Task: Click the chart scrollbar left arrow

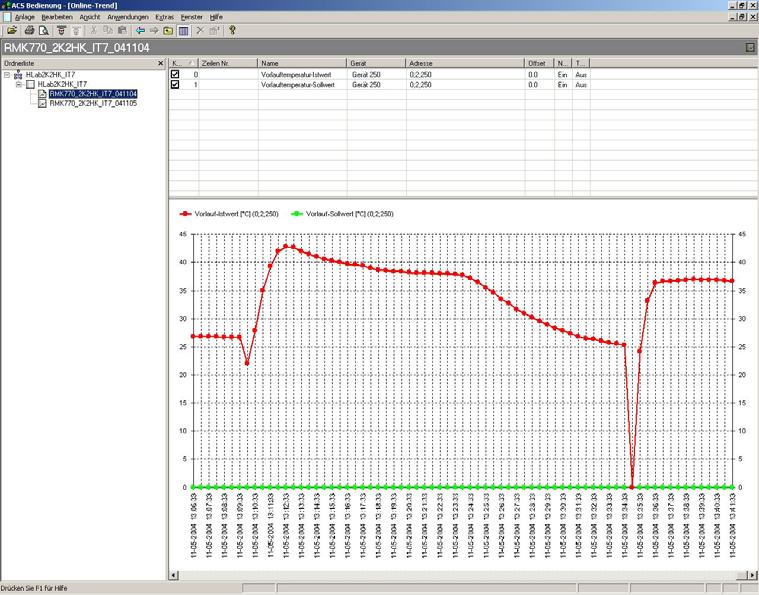Action: pyautogui.click(x=174, y=575)
